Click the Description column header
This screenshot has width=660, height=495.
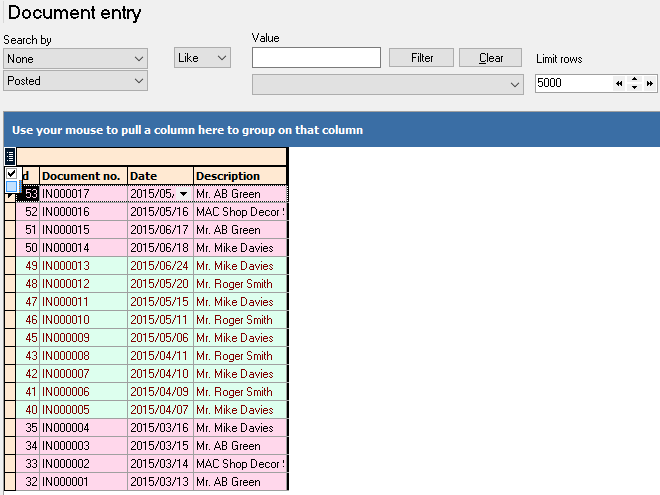pos(239,176)
